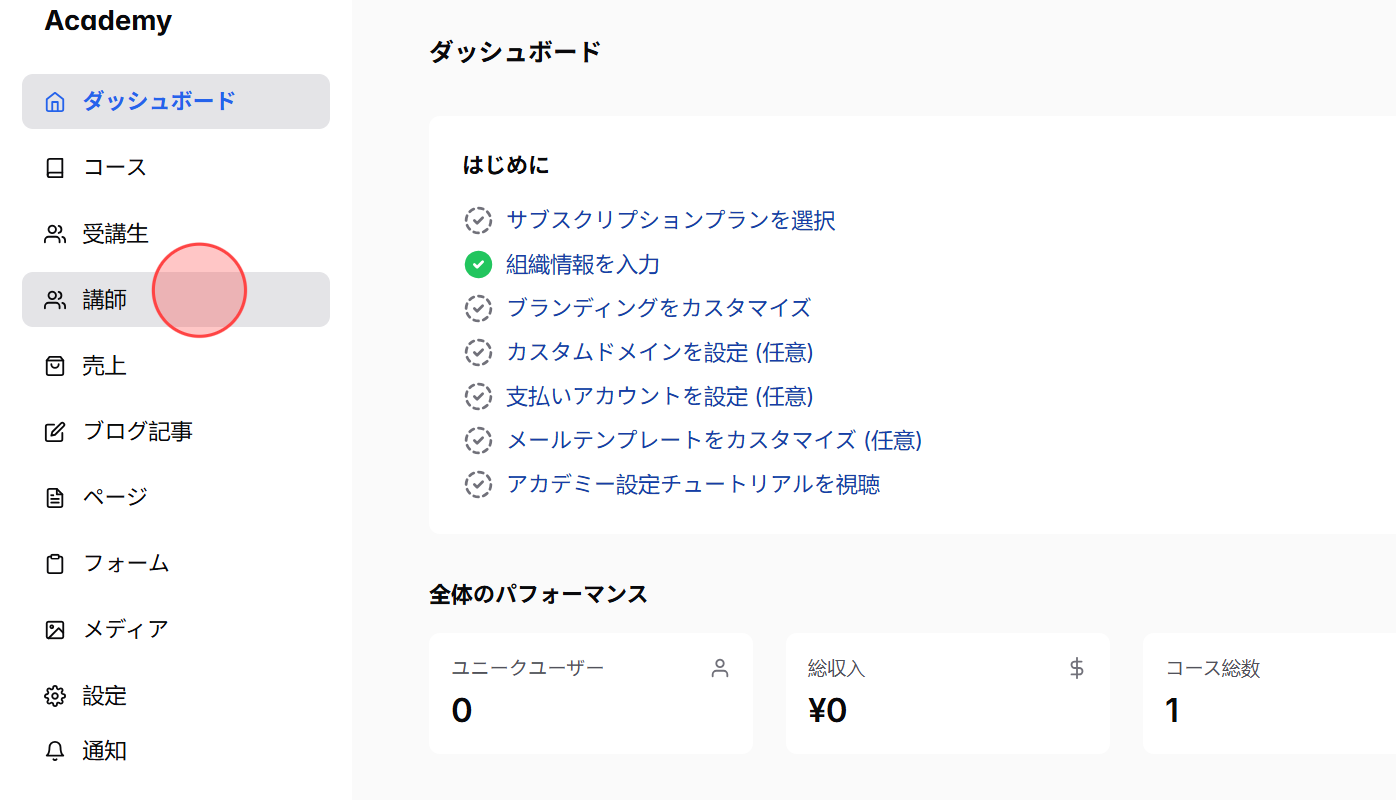Viewport: 1396px width, 800px height.
Task: Select the document icon beside ページ
Action: (55, 496)
